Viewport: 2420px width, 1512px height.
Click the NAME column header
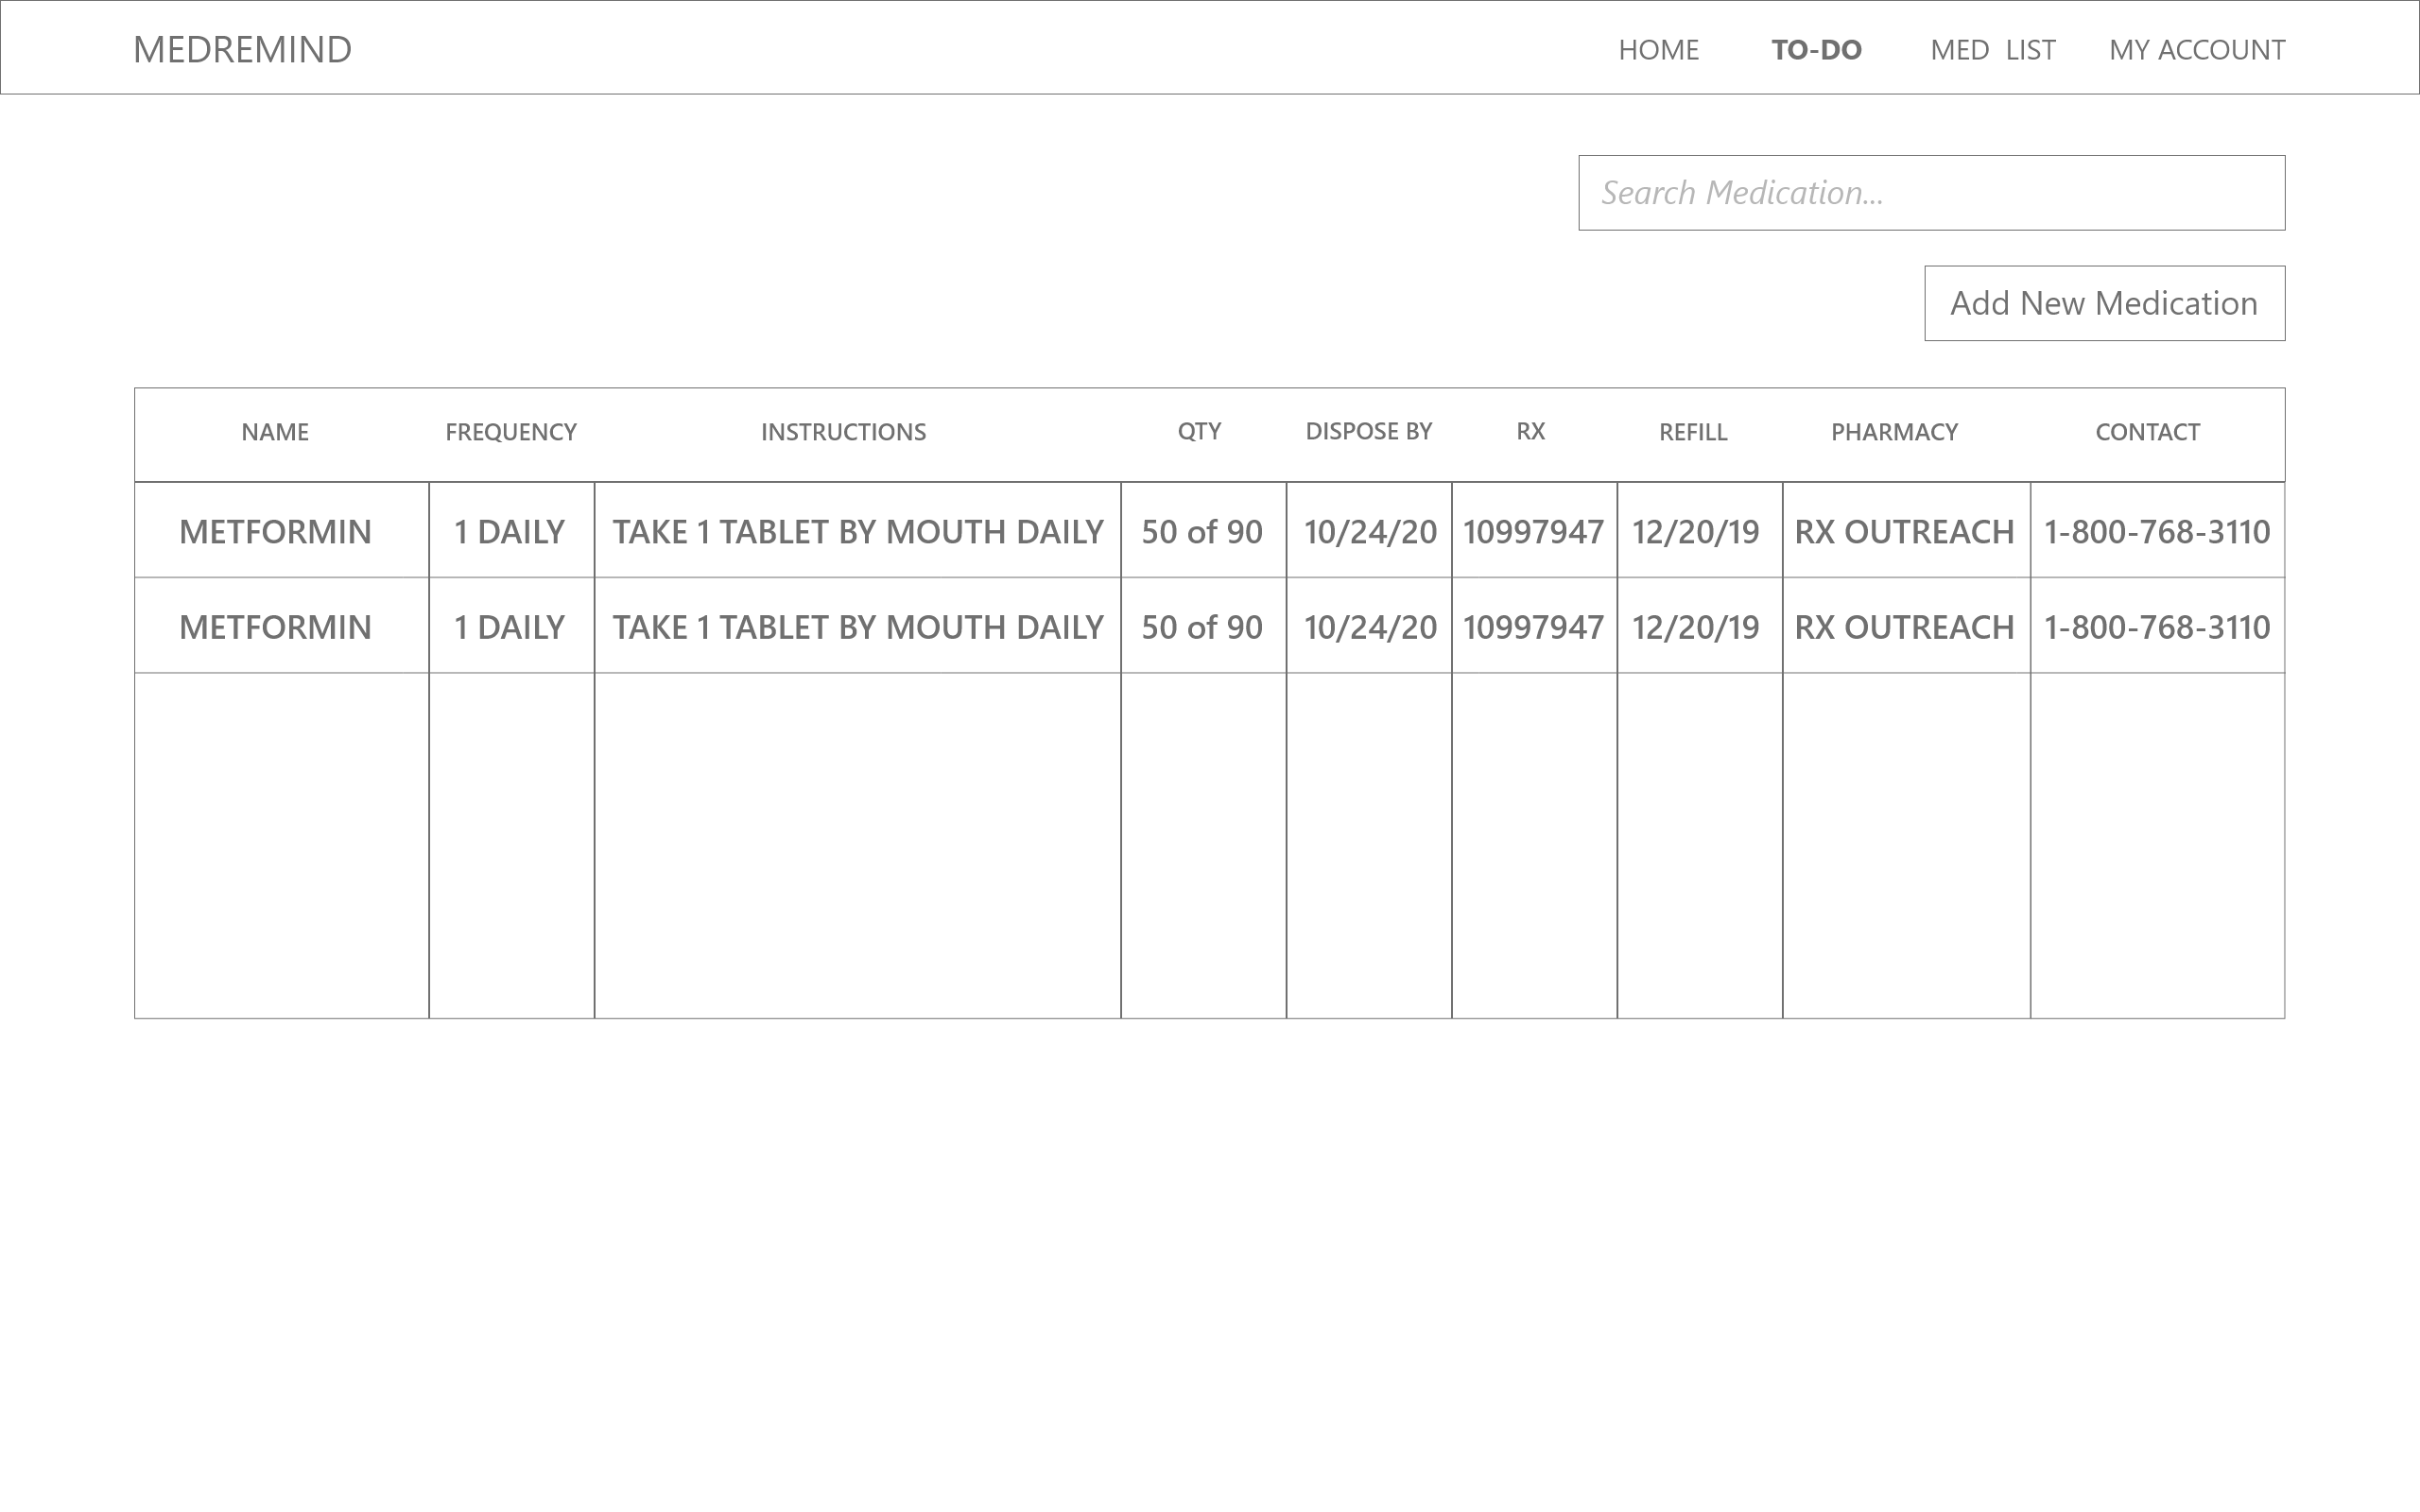[275, 432]
